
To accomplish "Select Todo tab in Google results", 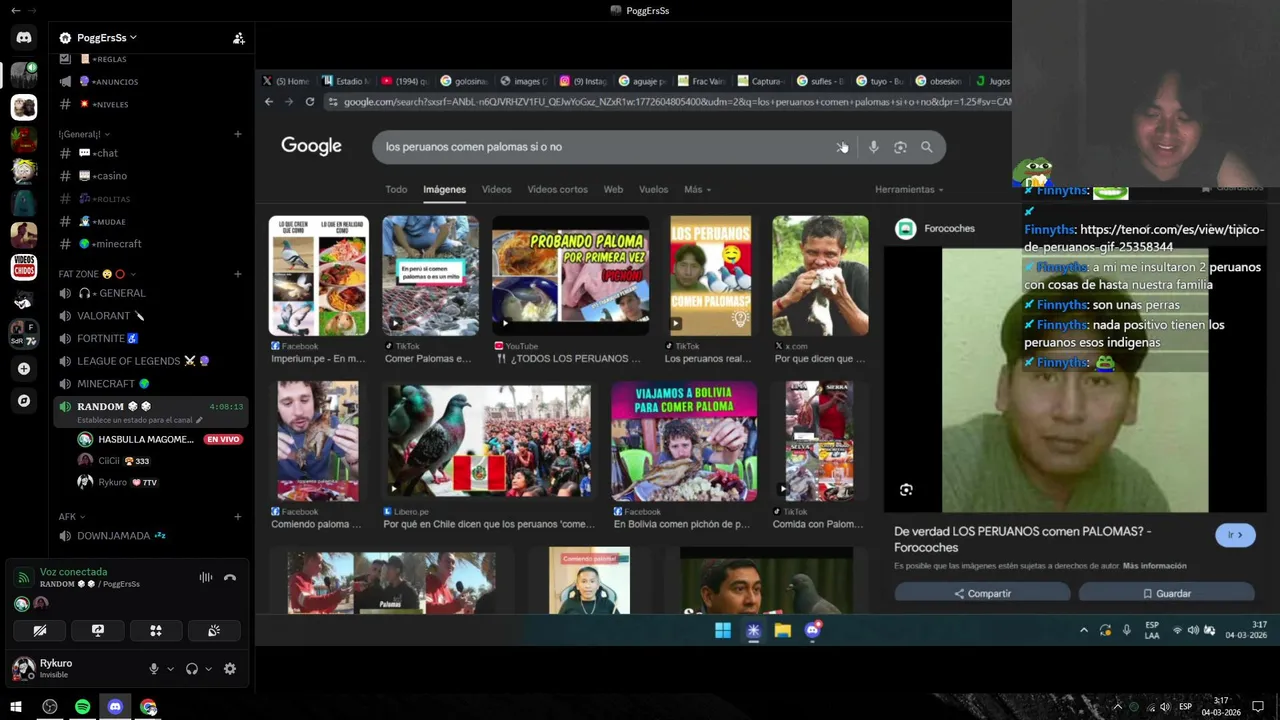I will pyautogui.click(x=396, y=189).
